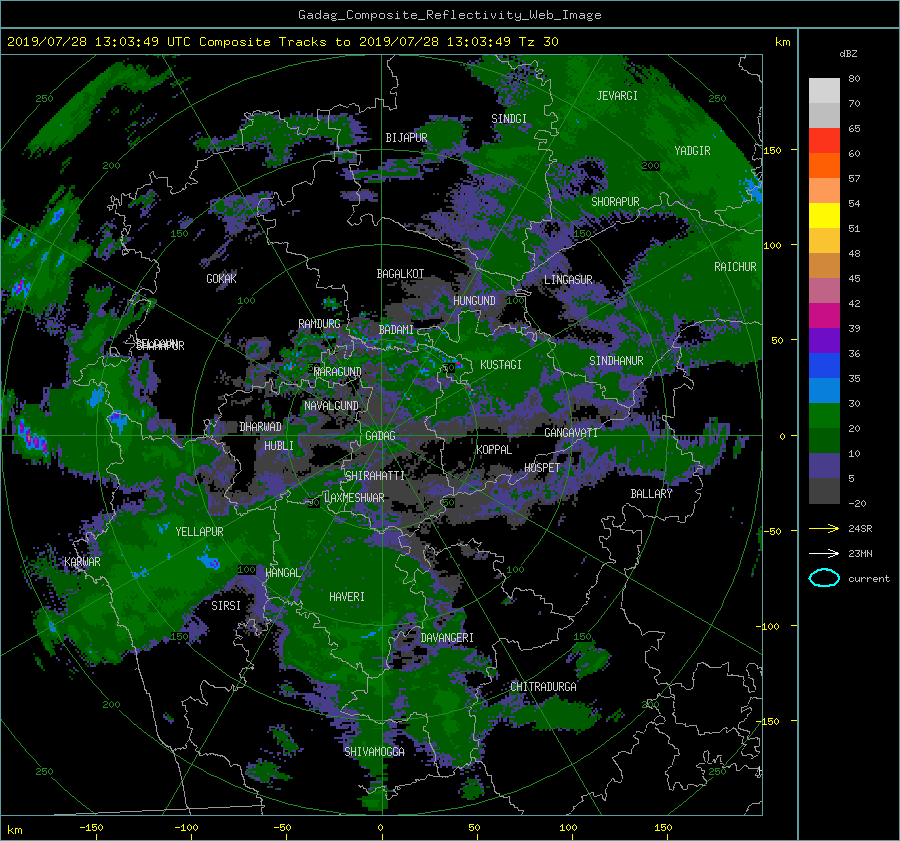Click the HAVERI city label
Viewport: 900px width, 841px height.
point(347,597)
